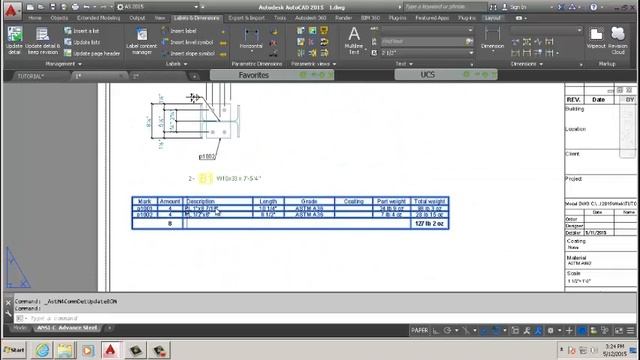
Task: Click the Help question mark icon
Action: coord(593,7)
